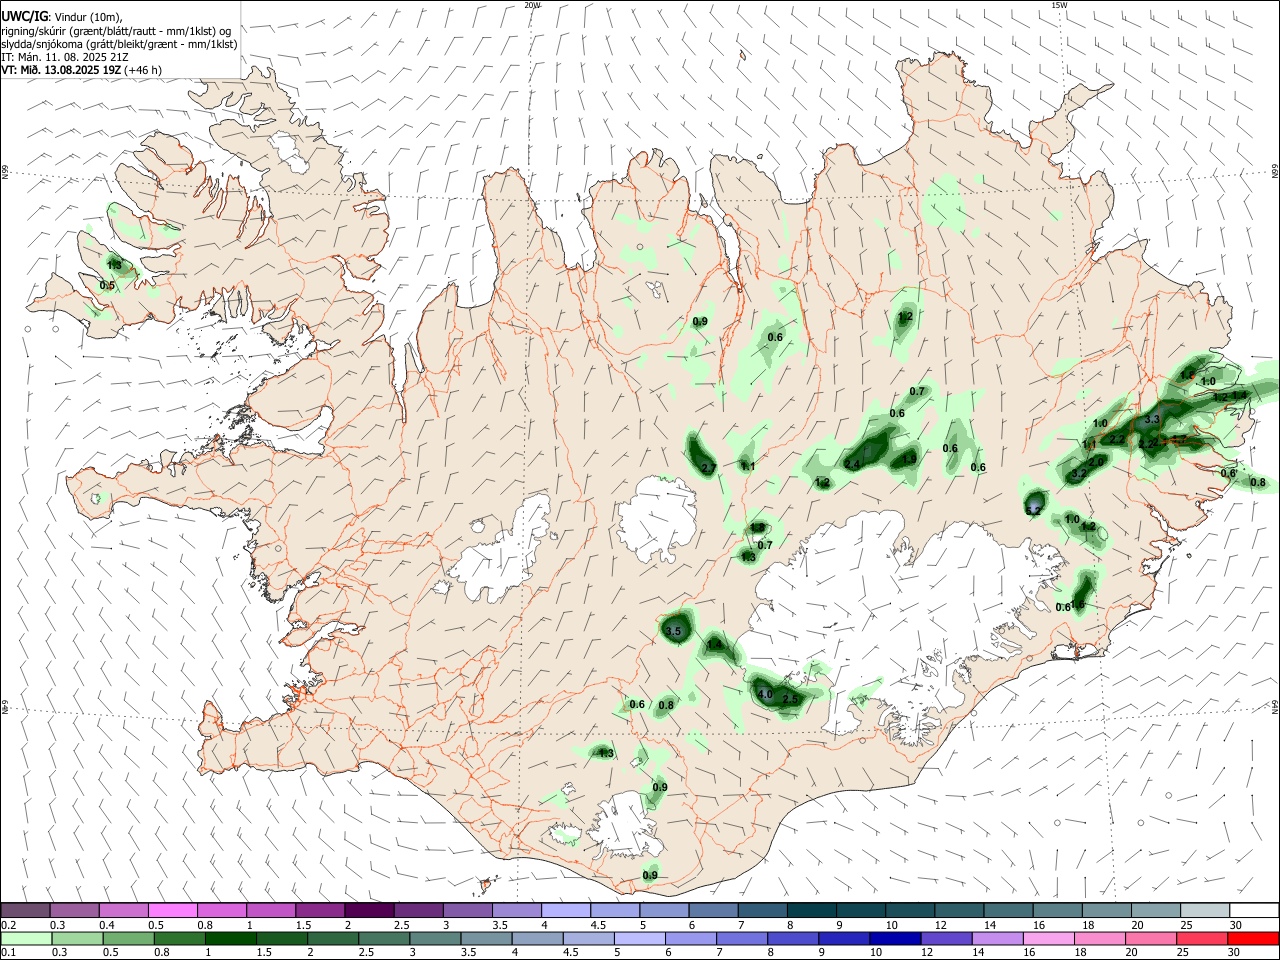Viewport: 1280px width, 960px height.
Task: Select the 3.5 precipitation value on the map
Action: coord(673,631)
